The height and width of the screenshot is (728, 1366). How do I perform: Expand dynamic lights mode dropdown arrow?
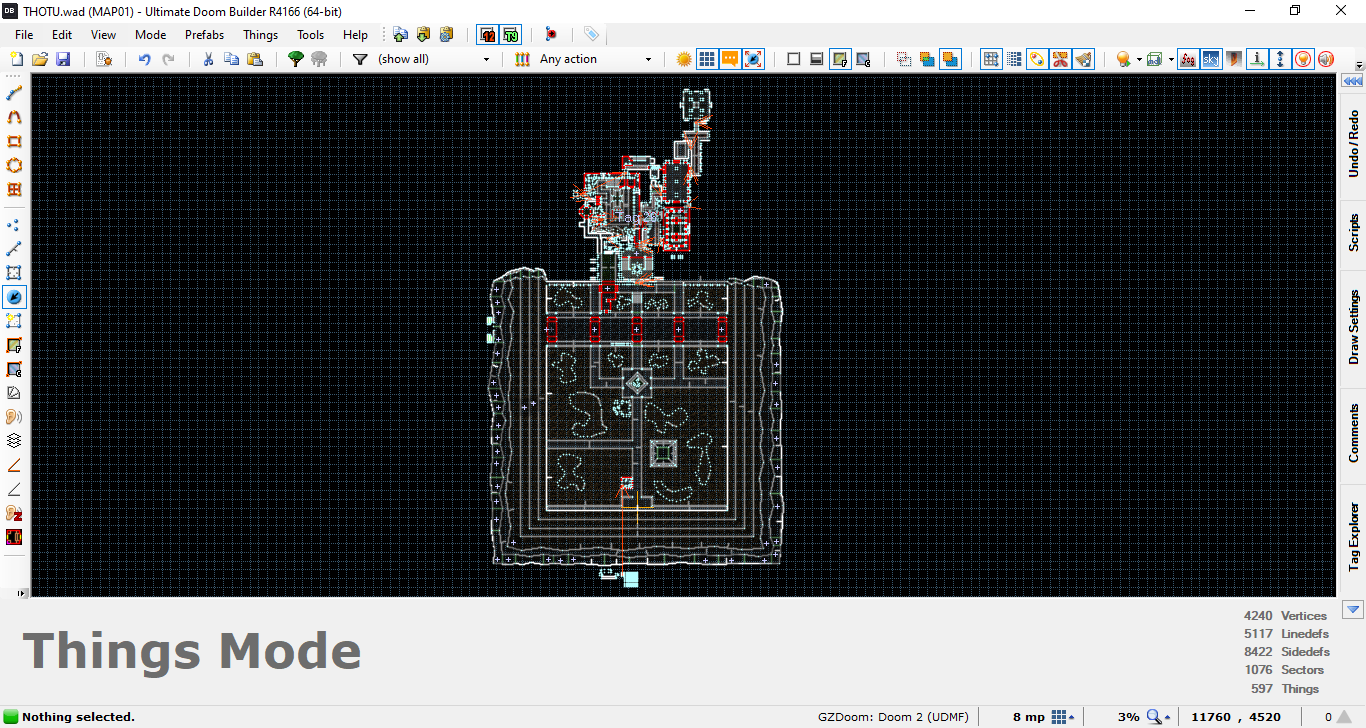point(1139,60)
